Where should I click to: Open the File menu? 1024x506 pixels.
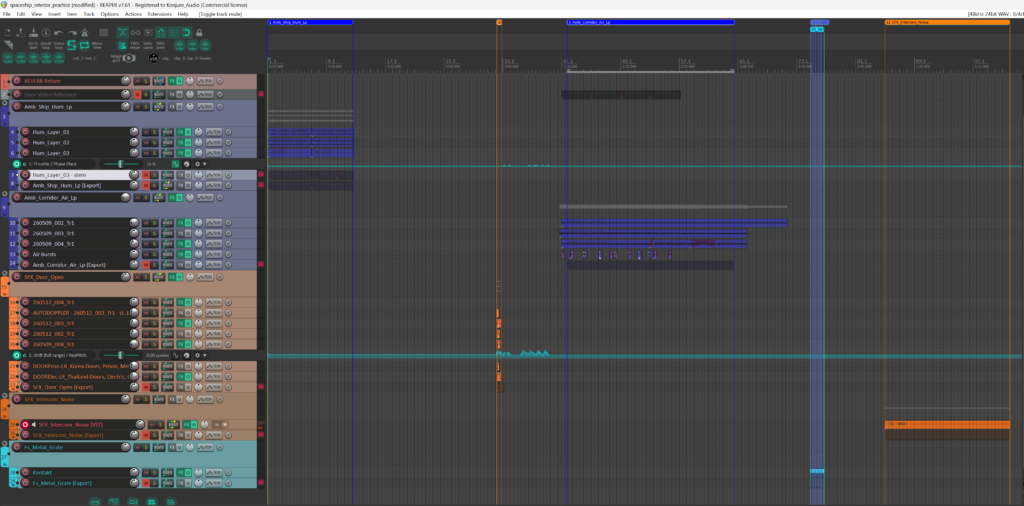7,14
